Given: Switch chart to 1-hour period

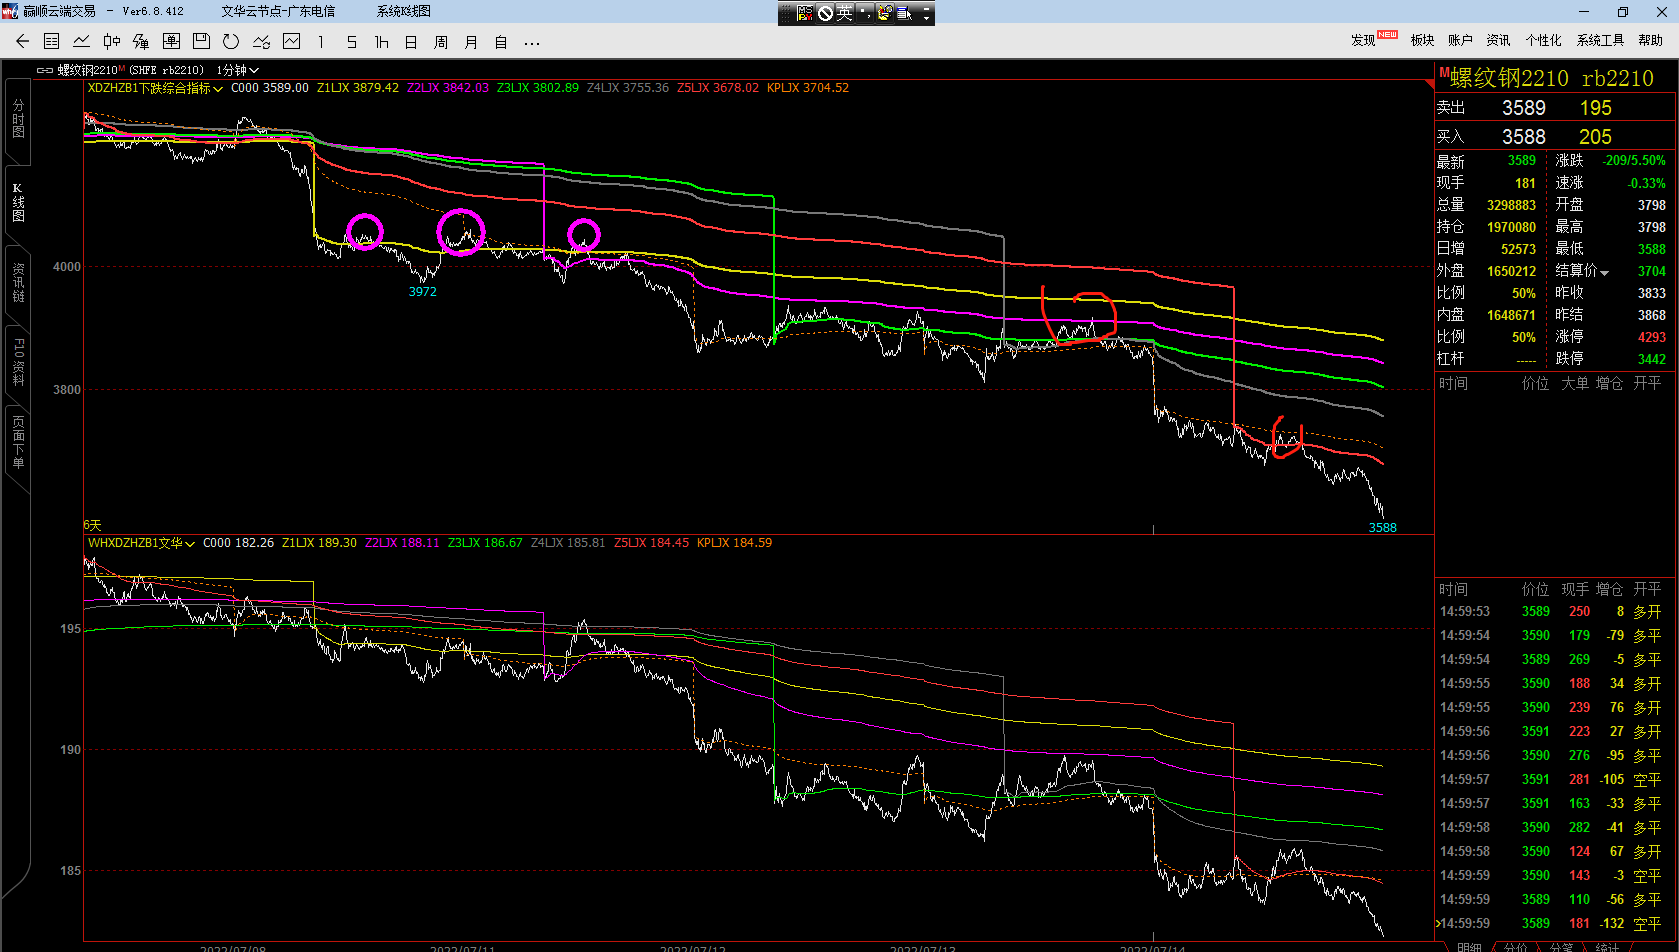Looking at the screenshot, I should click(x=381, y=42).
